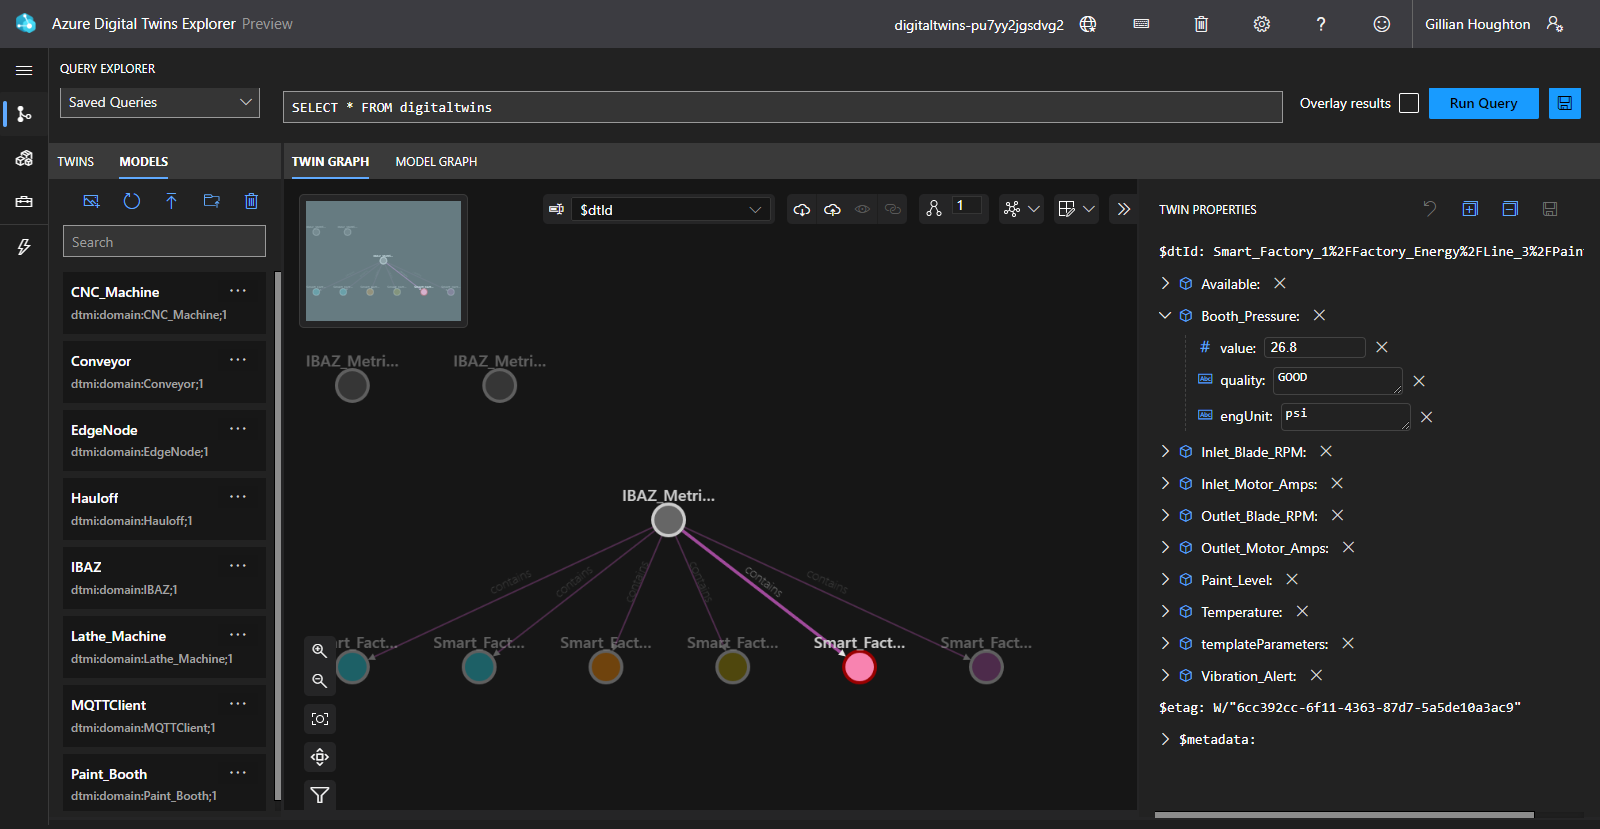Switch to the MODEL GRAPH tab

[436, 161]
